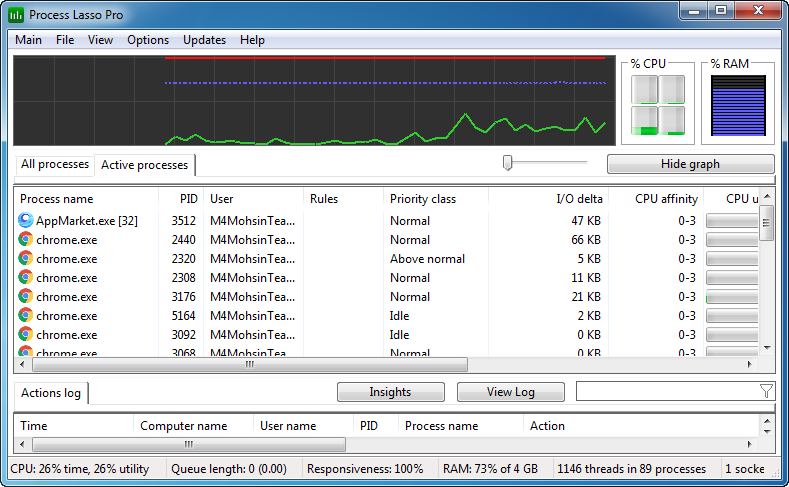Open the File menu
Viewport: 789px width, 487px height.
[65, 40]
